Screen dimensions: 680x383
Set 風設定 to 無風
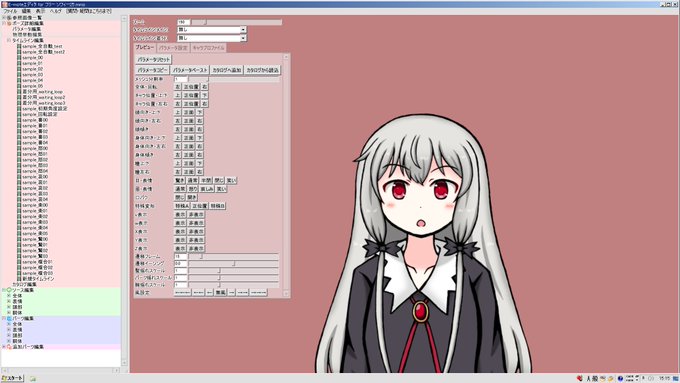click(220, 293)
